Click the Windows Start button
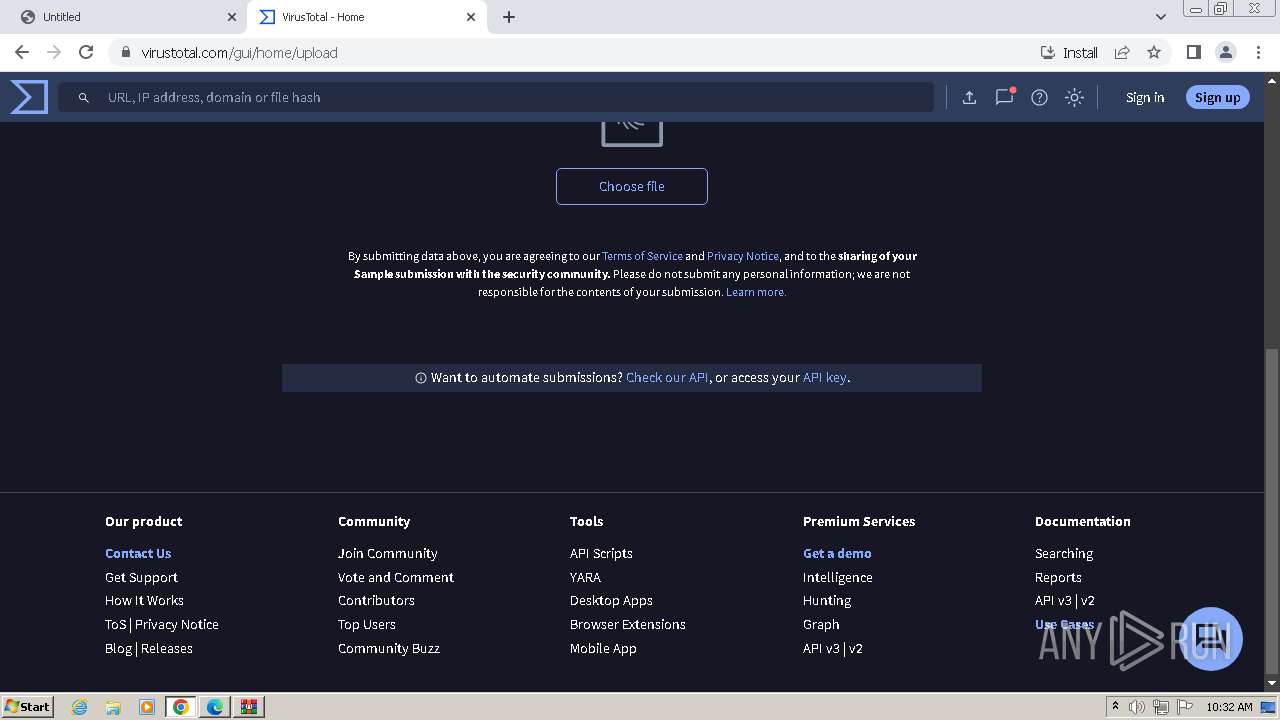The image size is (1280, 720). point(28,706)
